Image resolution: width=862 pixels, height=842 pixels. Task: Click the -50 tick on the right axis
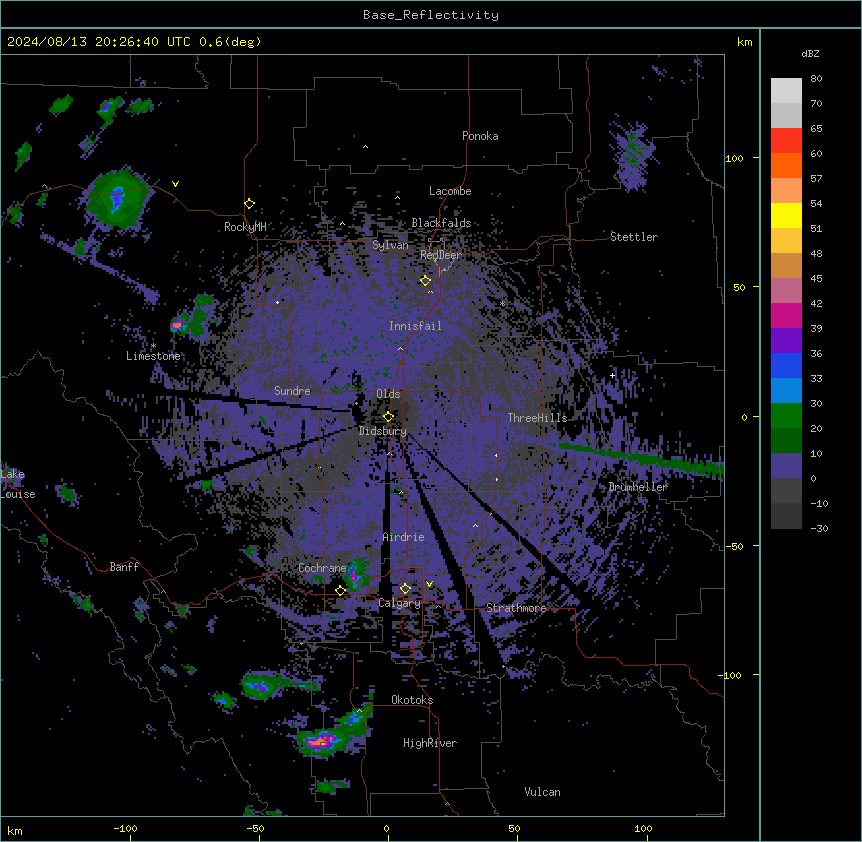click(x=734, y=546)
